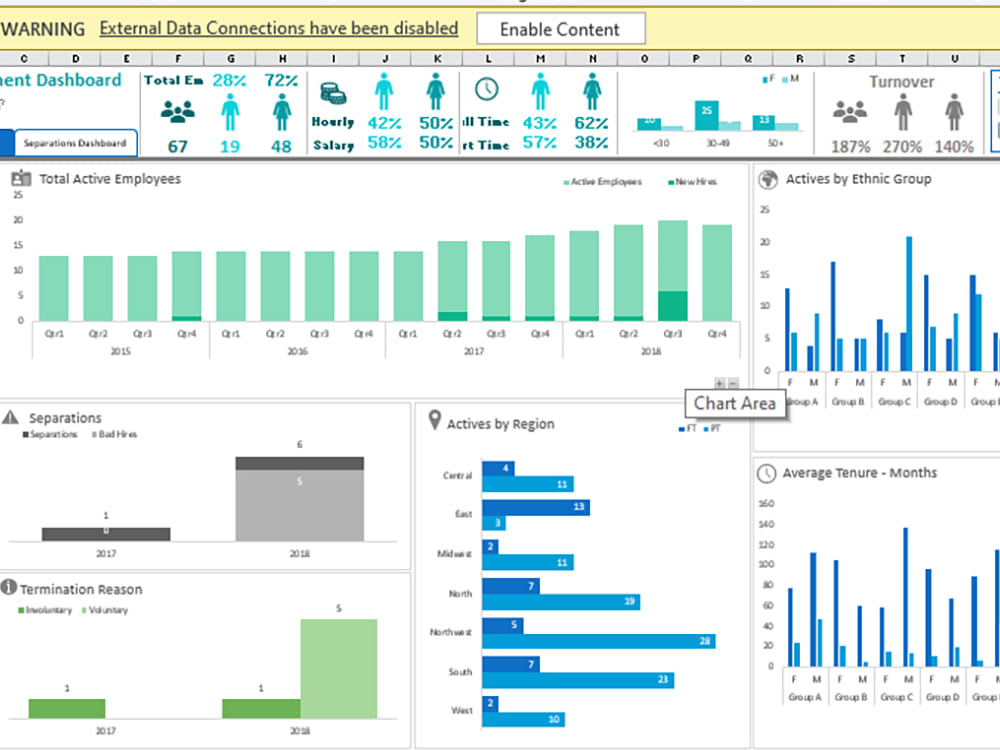Click the plus chart zoom control
The image size is (1000, 750).
(718, 383)
